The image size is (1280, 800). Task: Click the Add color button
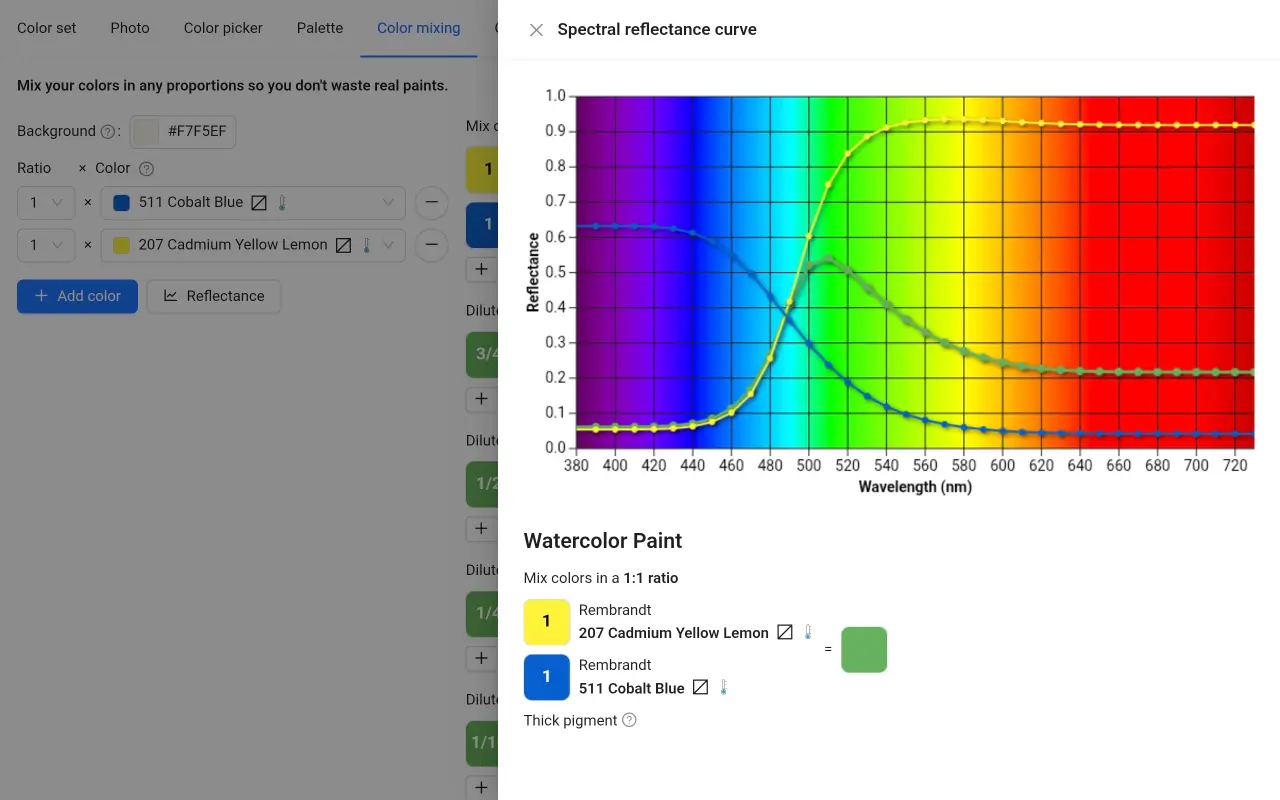click(77, 296)
